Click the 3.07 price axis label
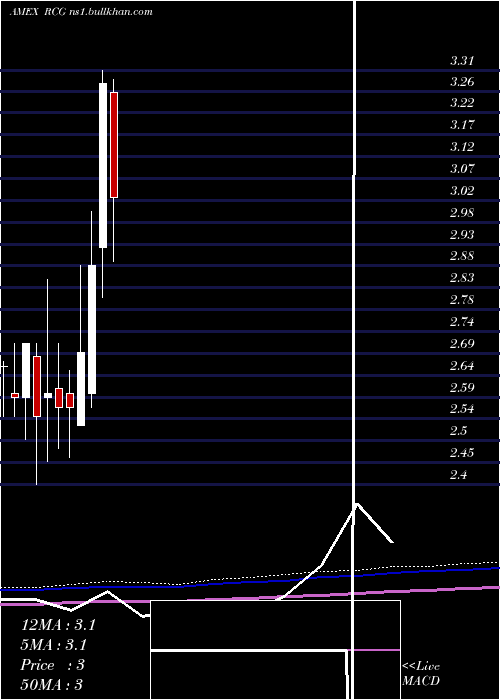Screen dimensions: 500x700 462,168
